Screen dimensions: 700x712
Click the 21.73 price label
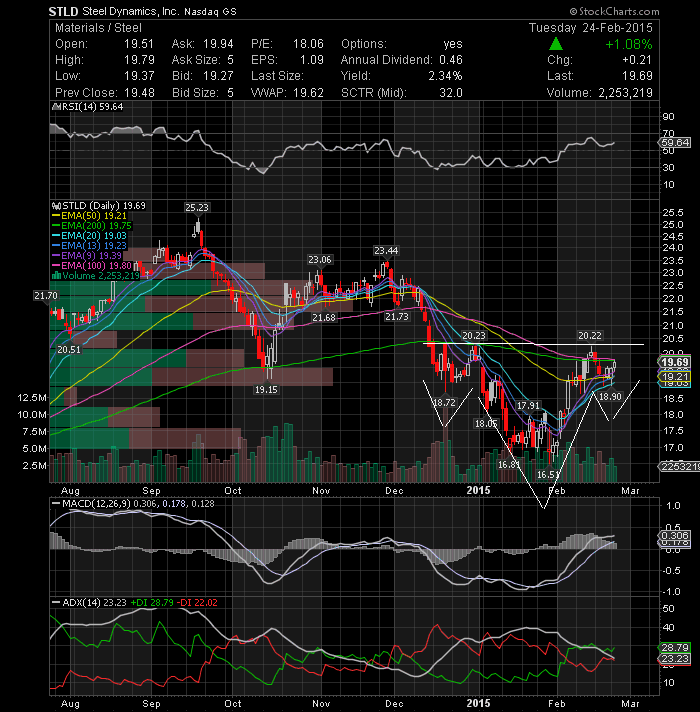click(397, 316)
